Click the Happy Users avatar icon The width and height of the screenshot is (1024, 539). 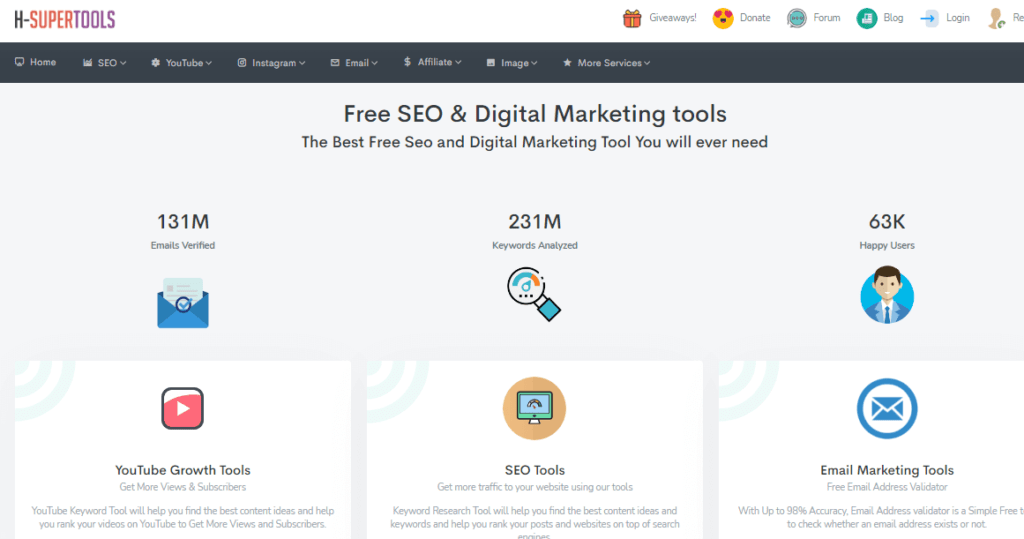(x=887, y=294)
